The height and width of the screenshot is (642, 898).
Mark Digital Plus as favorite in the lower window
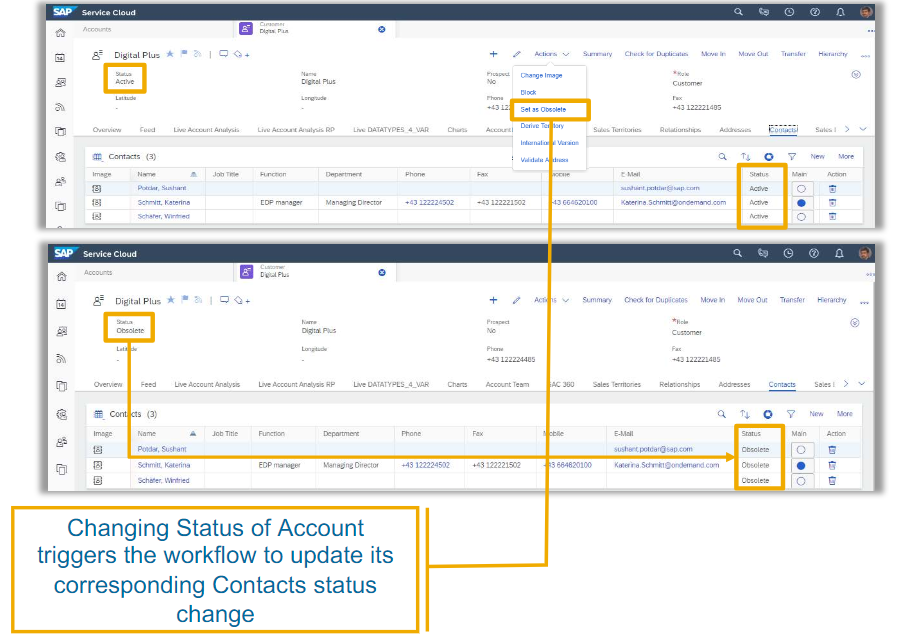(171, 300)
